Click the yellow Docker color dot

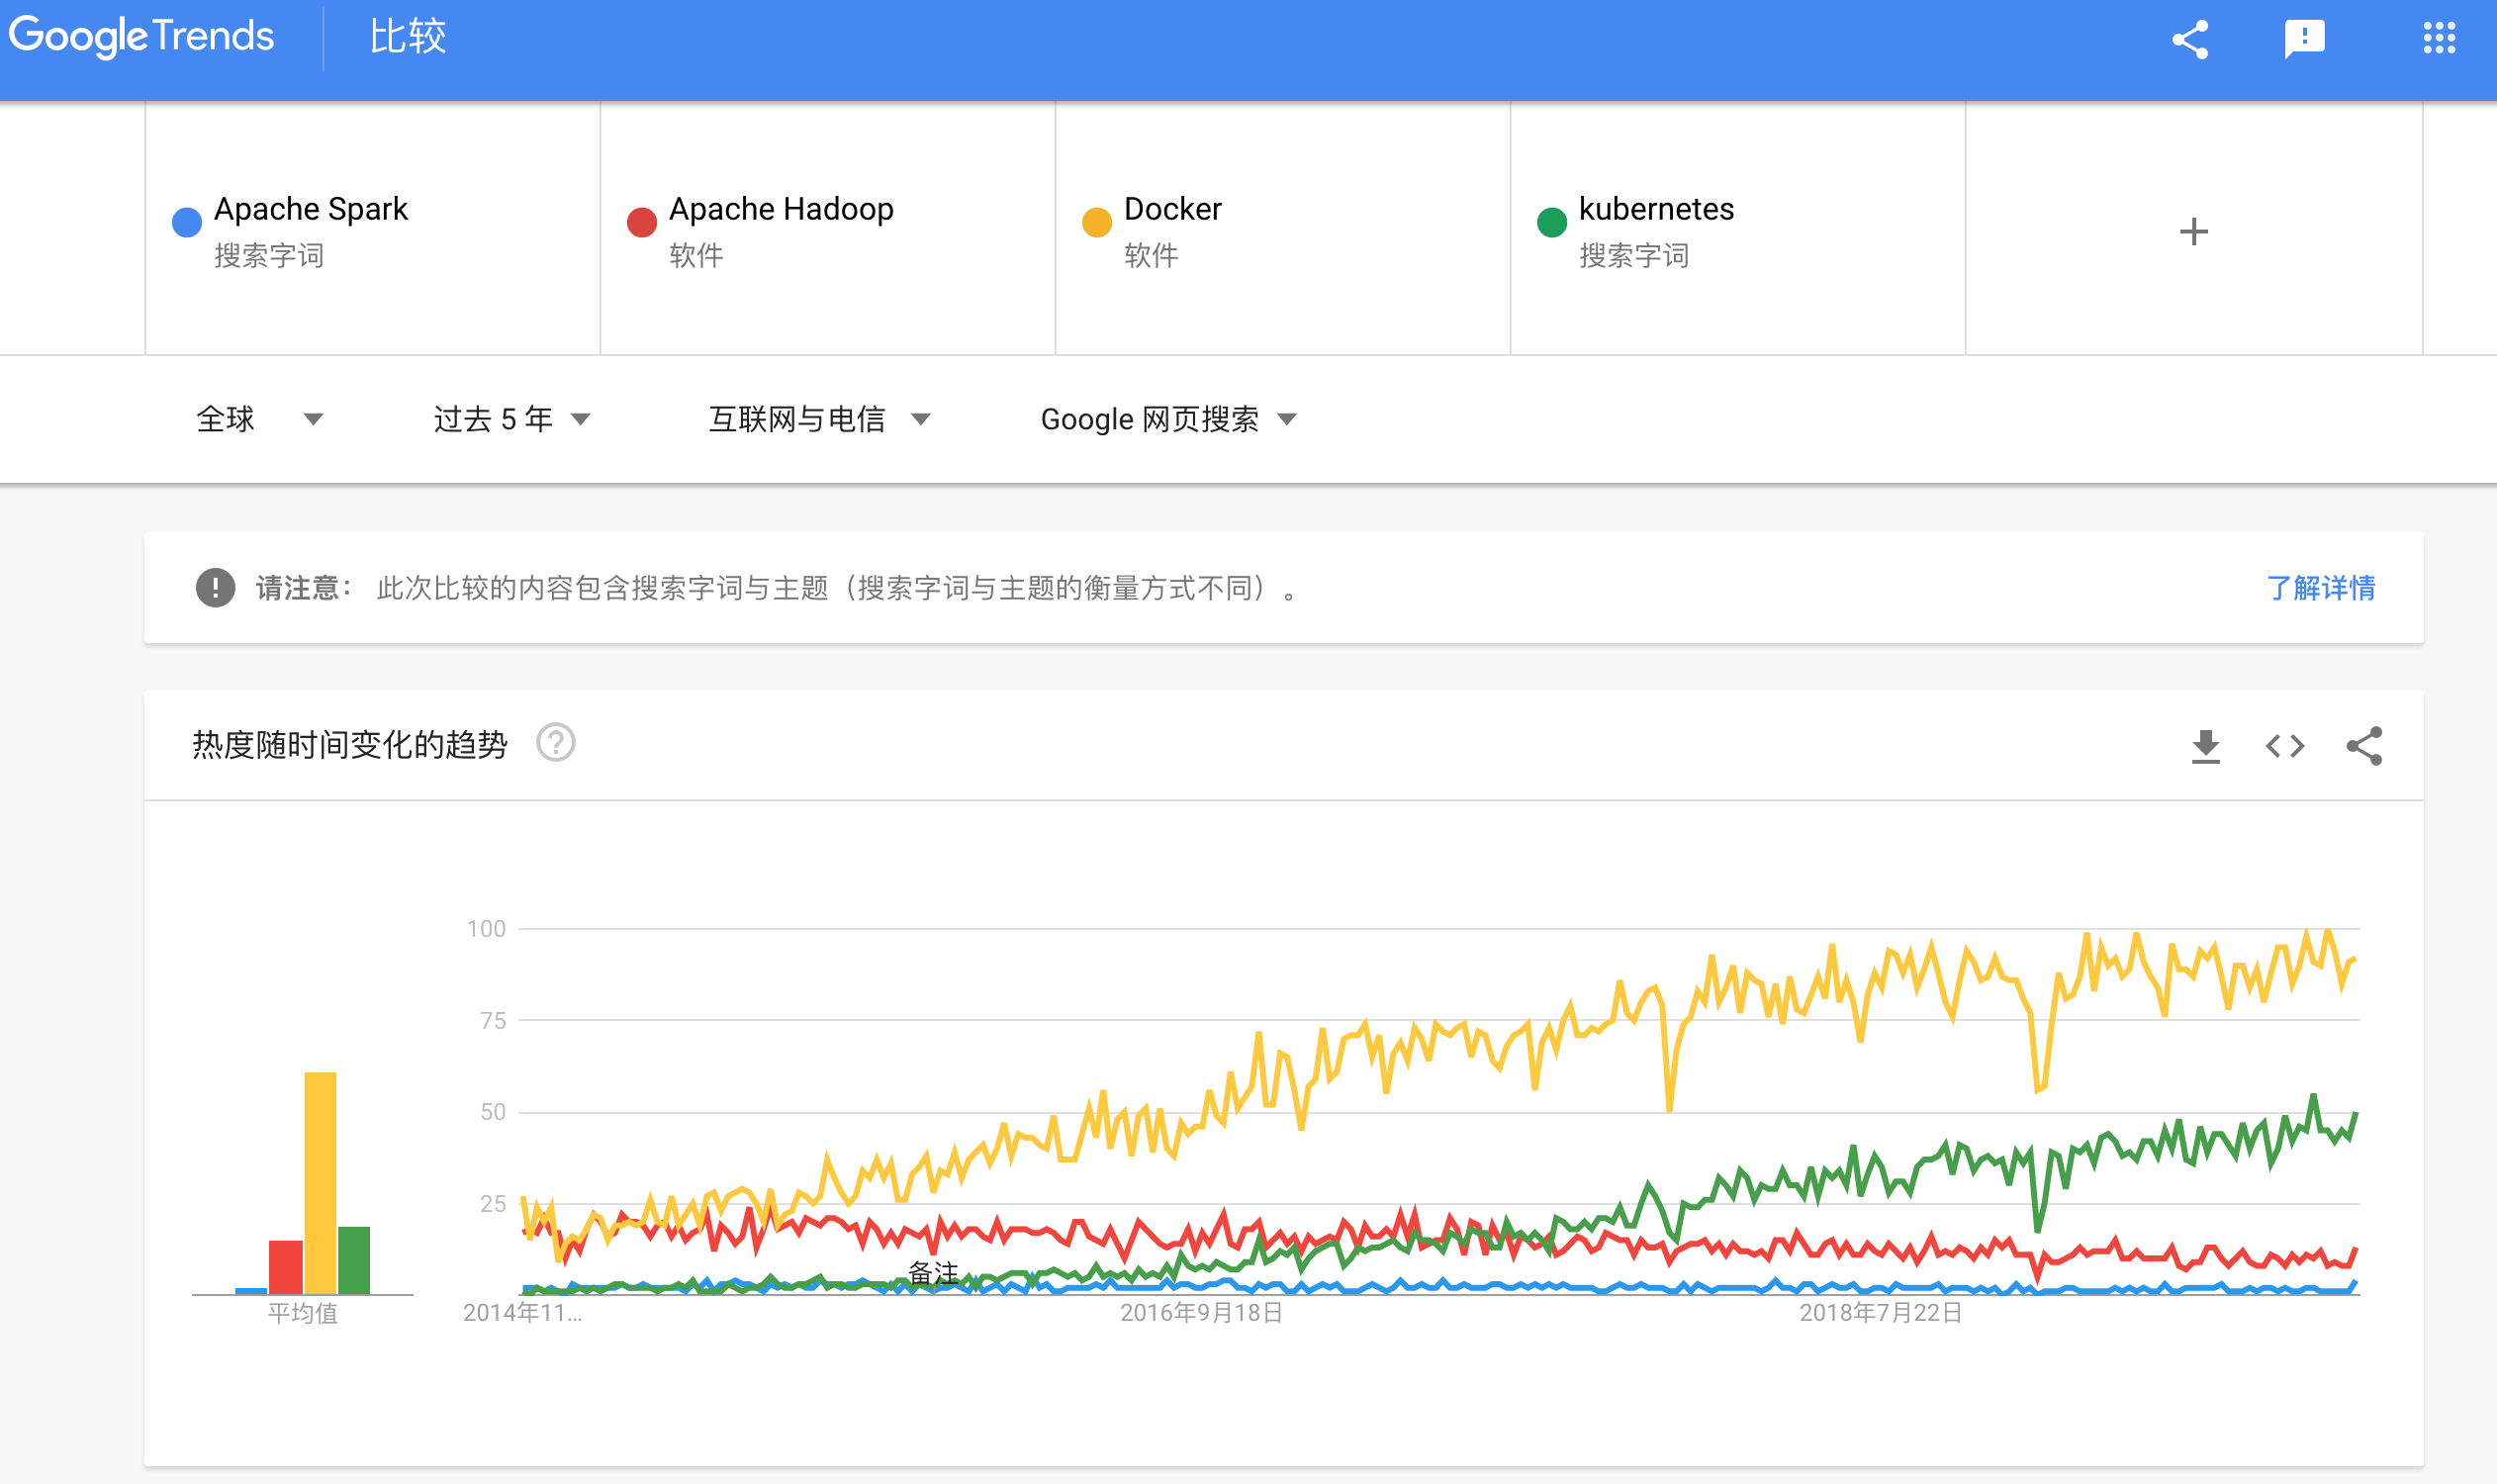[1096, 222]
